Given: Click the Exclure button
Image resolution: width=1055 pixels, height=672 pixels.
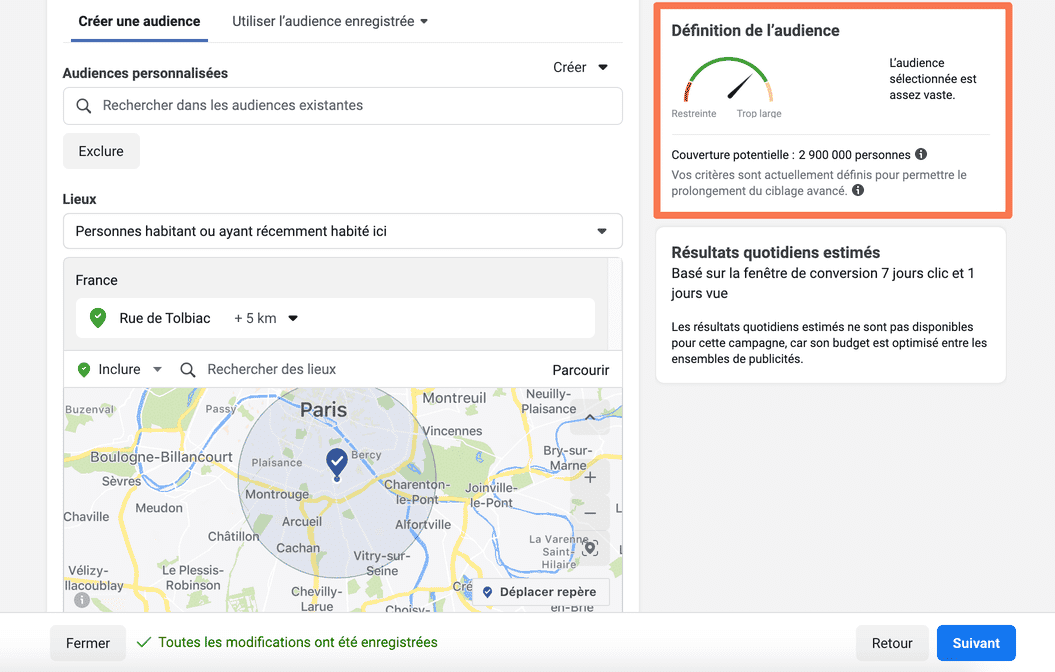Looking at the screenshot, I should 101,151.
